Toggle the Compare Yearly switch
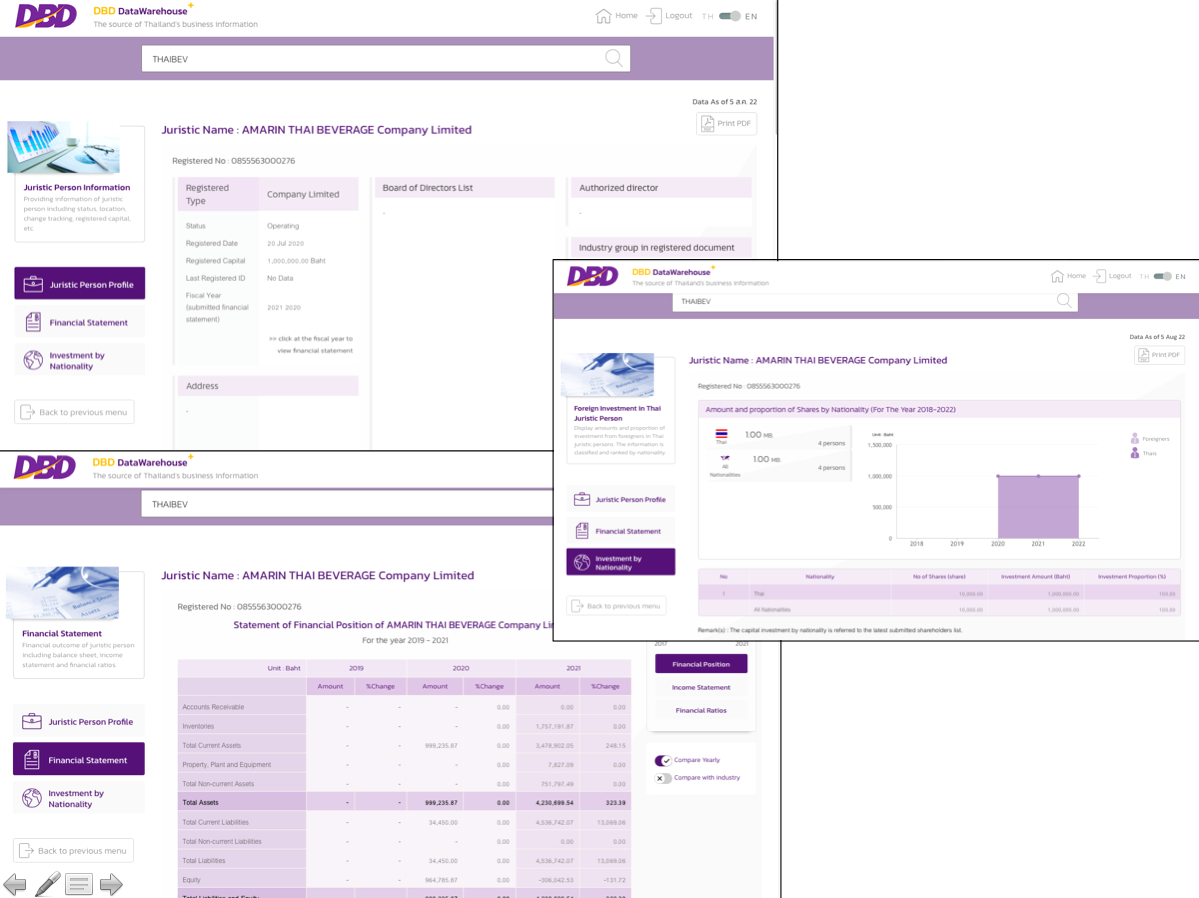This screenshot has width=1199, height=898. [663, 760]
